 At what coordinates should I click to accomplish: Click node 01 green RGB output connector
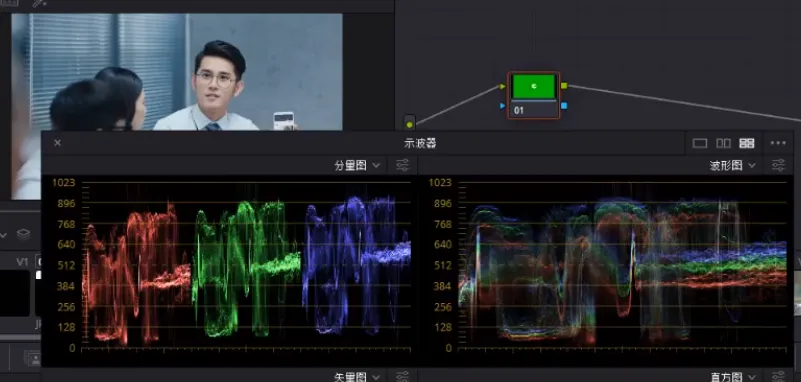point(564,86)
